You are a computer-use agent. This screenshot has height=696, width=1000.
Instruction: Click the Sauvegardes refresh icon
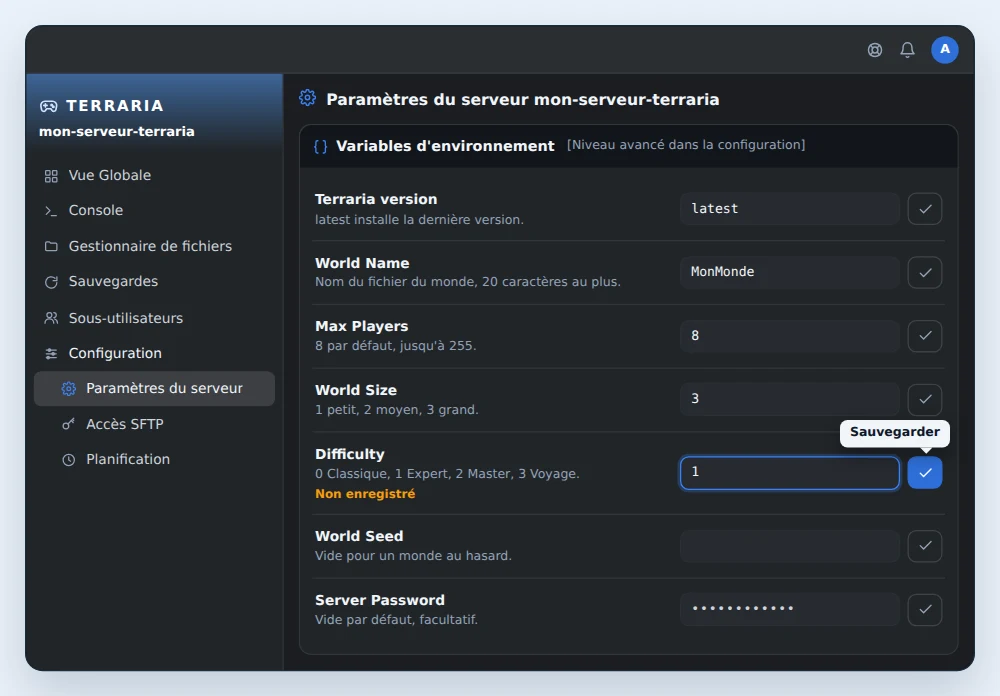(x=51, y=282)
